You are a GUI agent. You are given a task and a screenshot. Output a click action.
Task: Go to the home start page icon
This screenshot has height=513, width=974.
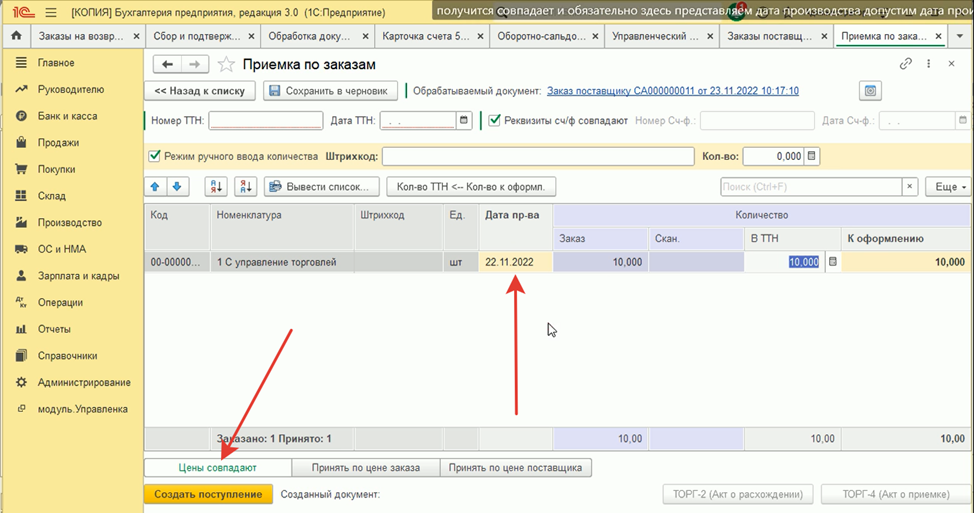(x=16, y=36)
